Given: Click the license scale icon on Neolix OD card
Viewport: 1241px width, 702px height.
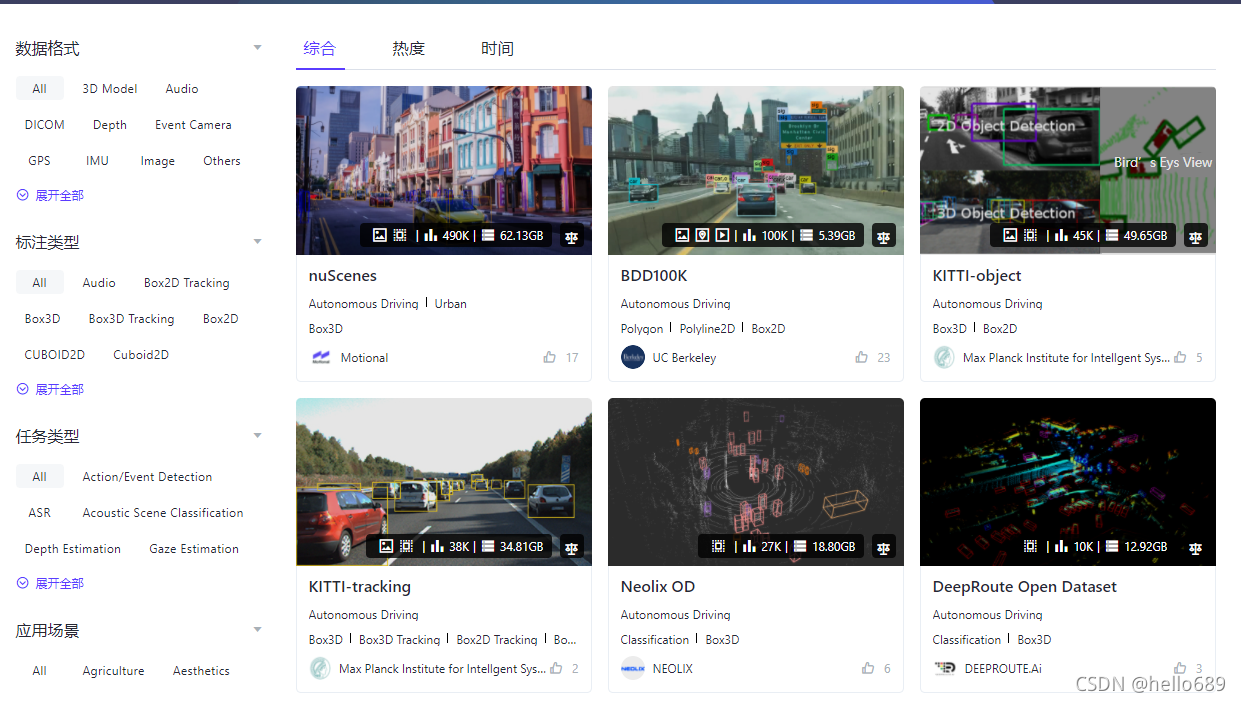Looking at the screenshot, I should pos(884,548).
